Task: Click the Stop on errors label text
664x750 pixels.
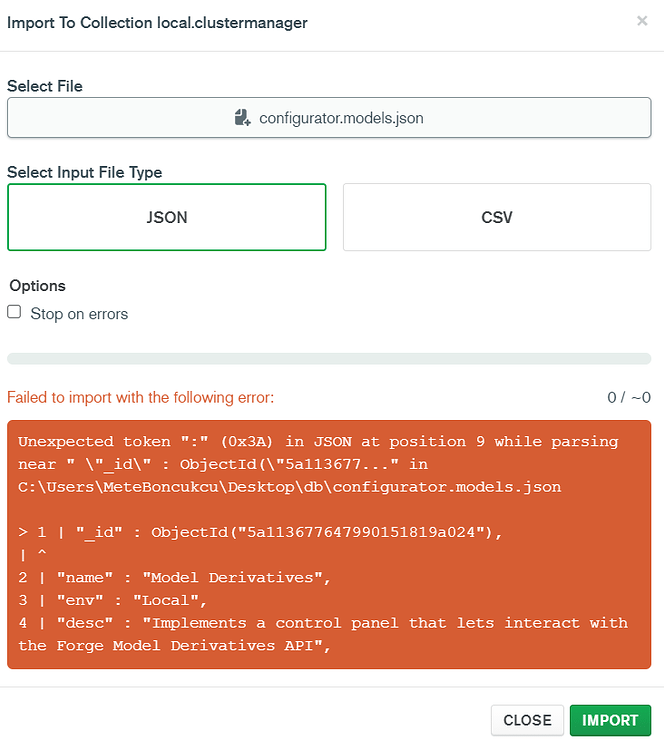Action: tap(79, 314)
